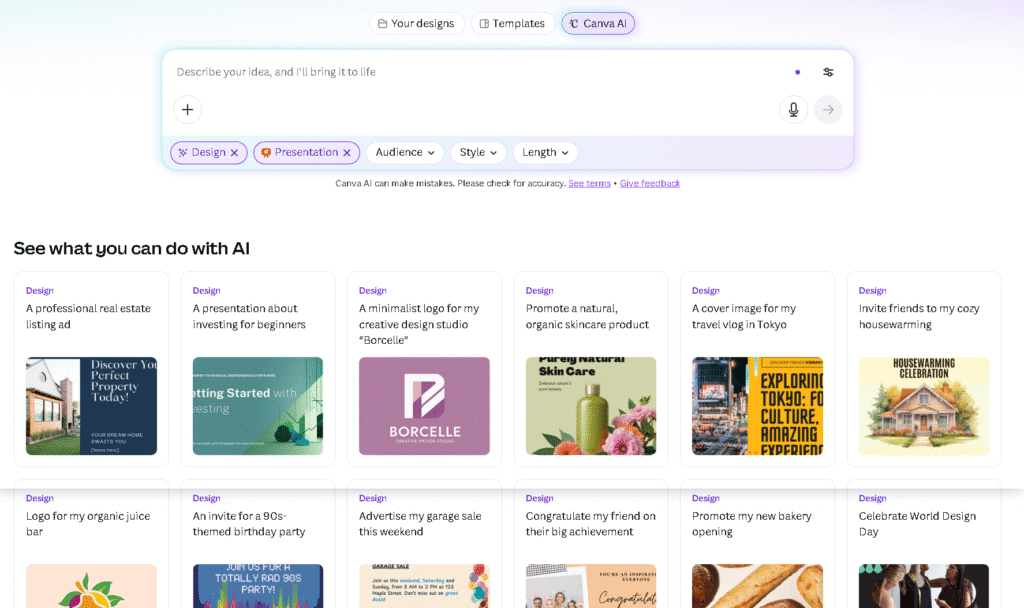Screen dimensions: 1024x608
Task: Click the prompt description input field
Action: 470,72
